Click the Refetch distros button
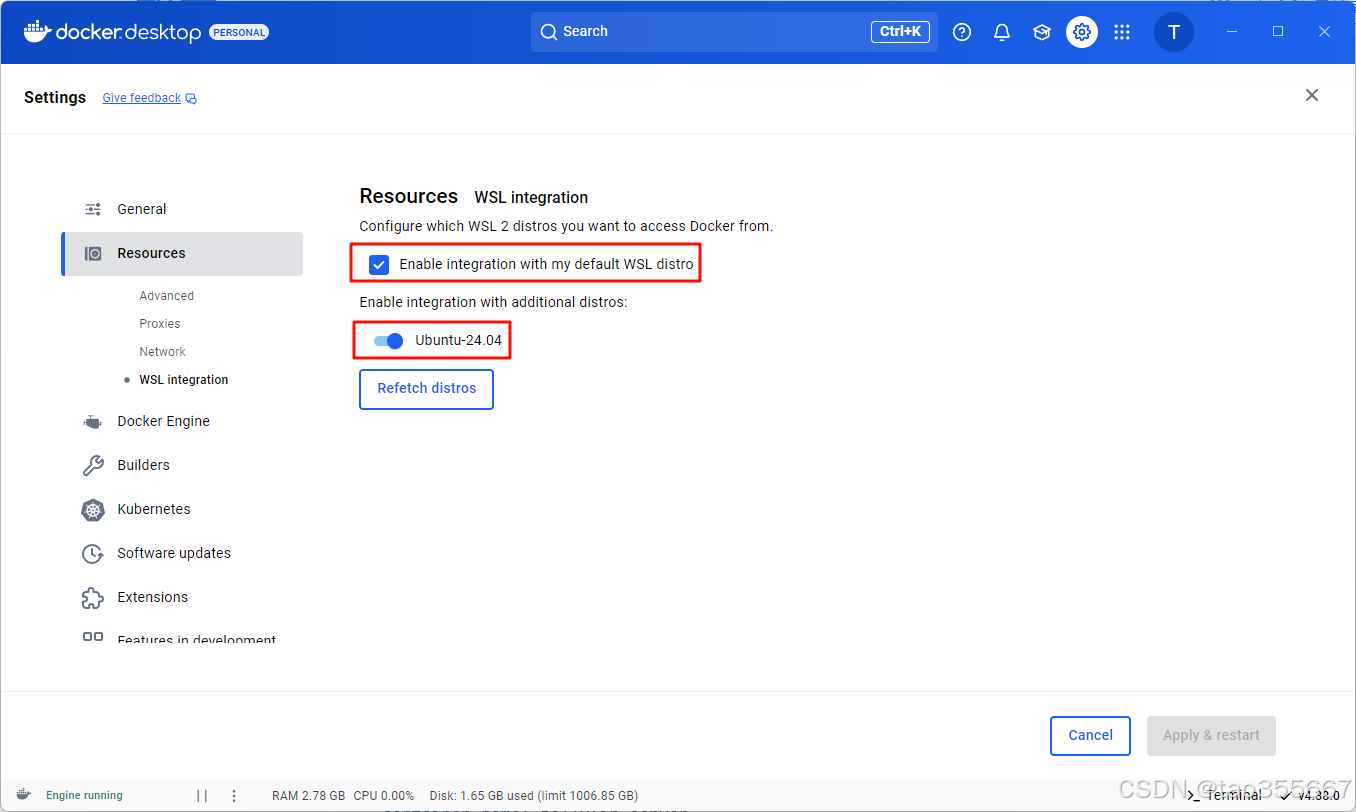 (x=427, y=389)
